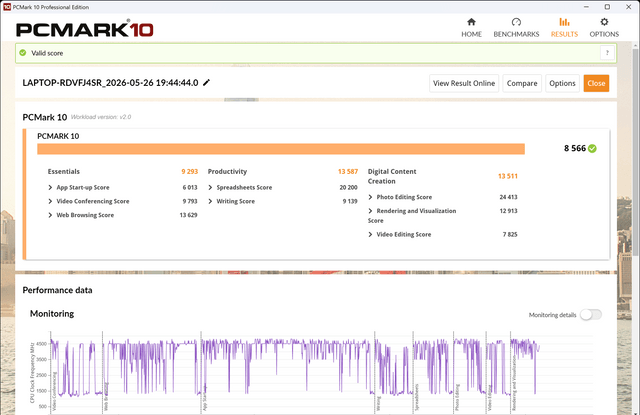Click the Valid score message text
This screenshot has width=640, height=415.
[47, 53]
